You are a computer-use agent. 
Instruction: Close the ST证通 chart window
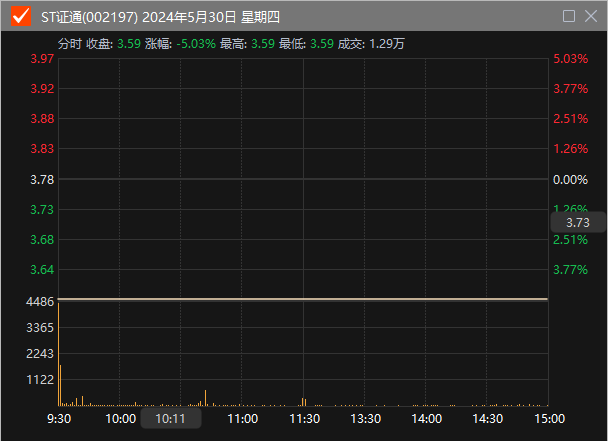[591, 16]
